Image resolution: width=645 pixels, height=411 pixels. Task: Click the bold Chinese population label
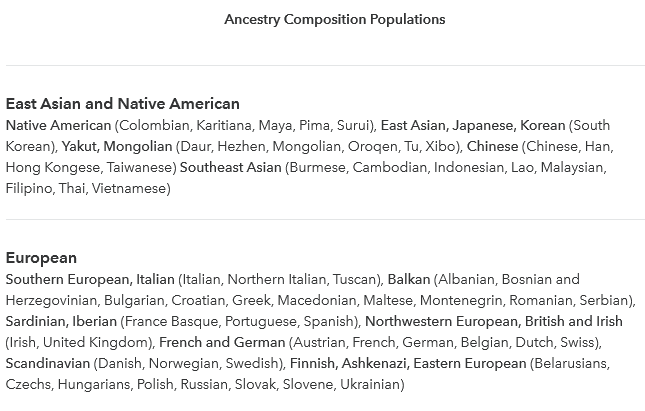[x=492, y=146]
